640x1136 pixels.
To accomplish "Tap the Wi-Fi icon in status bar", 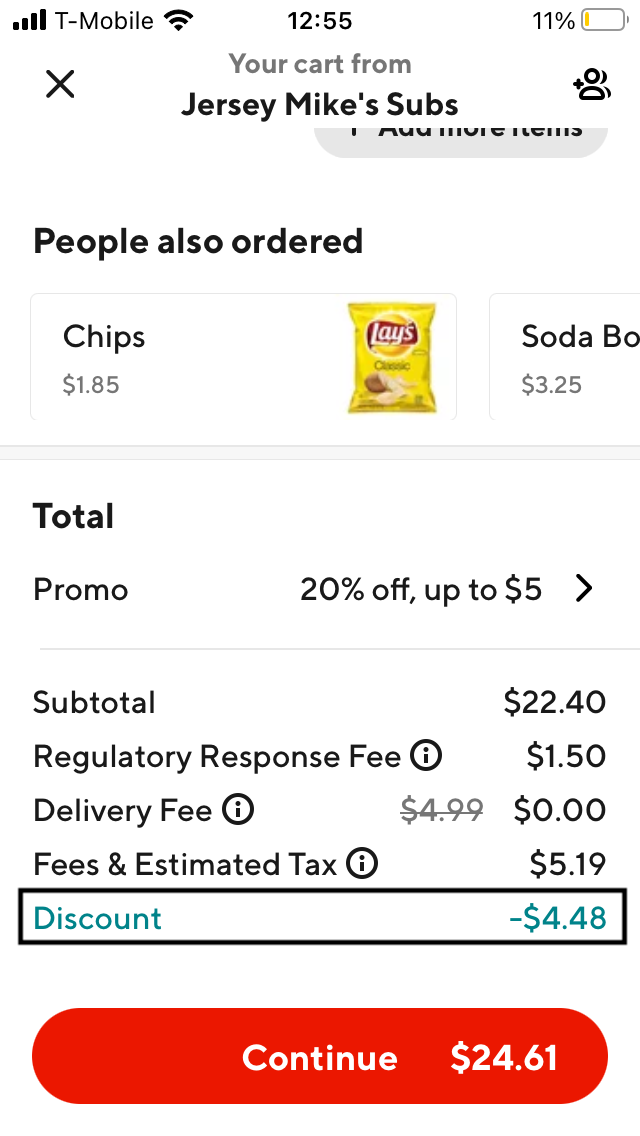I will pyautogui.click(x=179, y=21).
